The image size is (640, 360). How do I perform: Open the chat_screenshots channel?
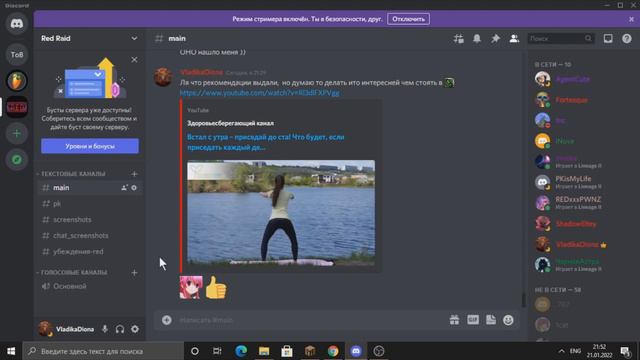click(90, 236)
